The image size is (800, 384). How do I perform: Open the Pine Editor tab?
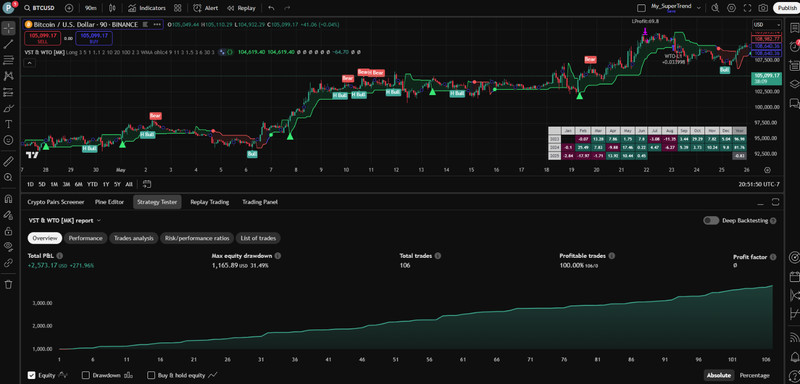point(109,202)
